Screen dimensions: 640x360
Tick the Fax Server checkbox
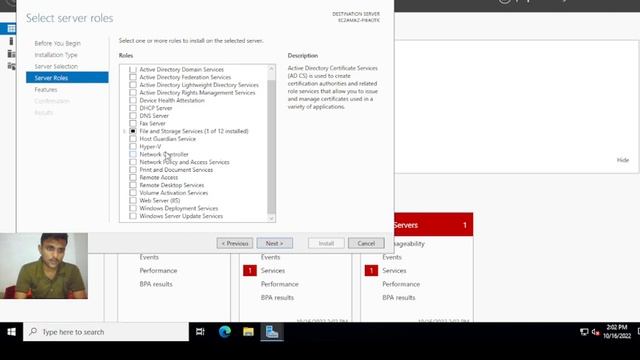click(x=133, y=123)
